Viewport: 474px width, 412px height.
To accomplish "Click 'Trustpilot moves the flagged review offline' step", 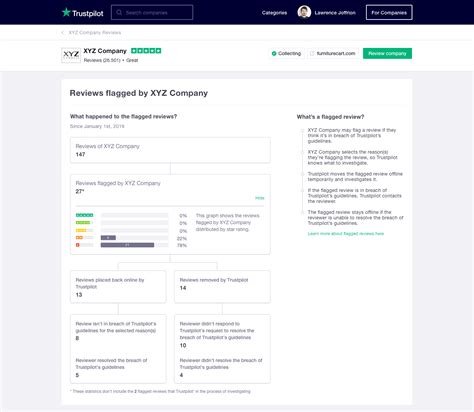I will coord(355,177).
